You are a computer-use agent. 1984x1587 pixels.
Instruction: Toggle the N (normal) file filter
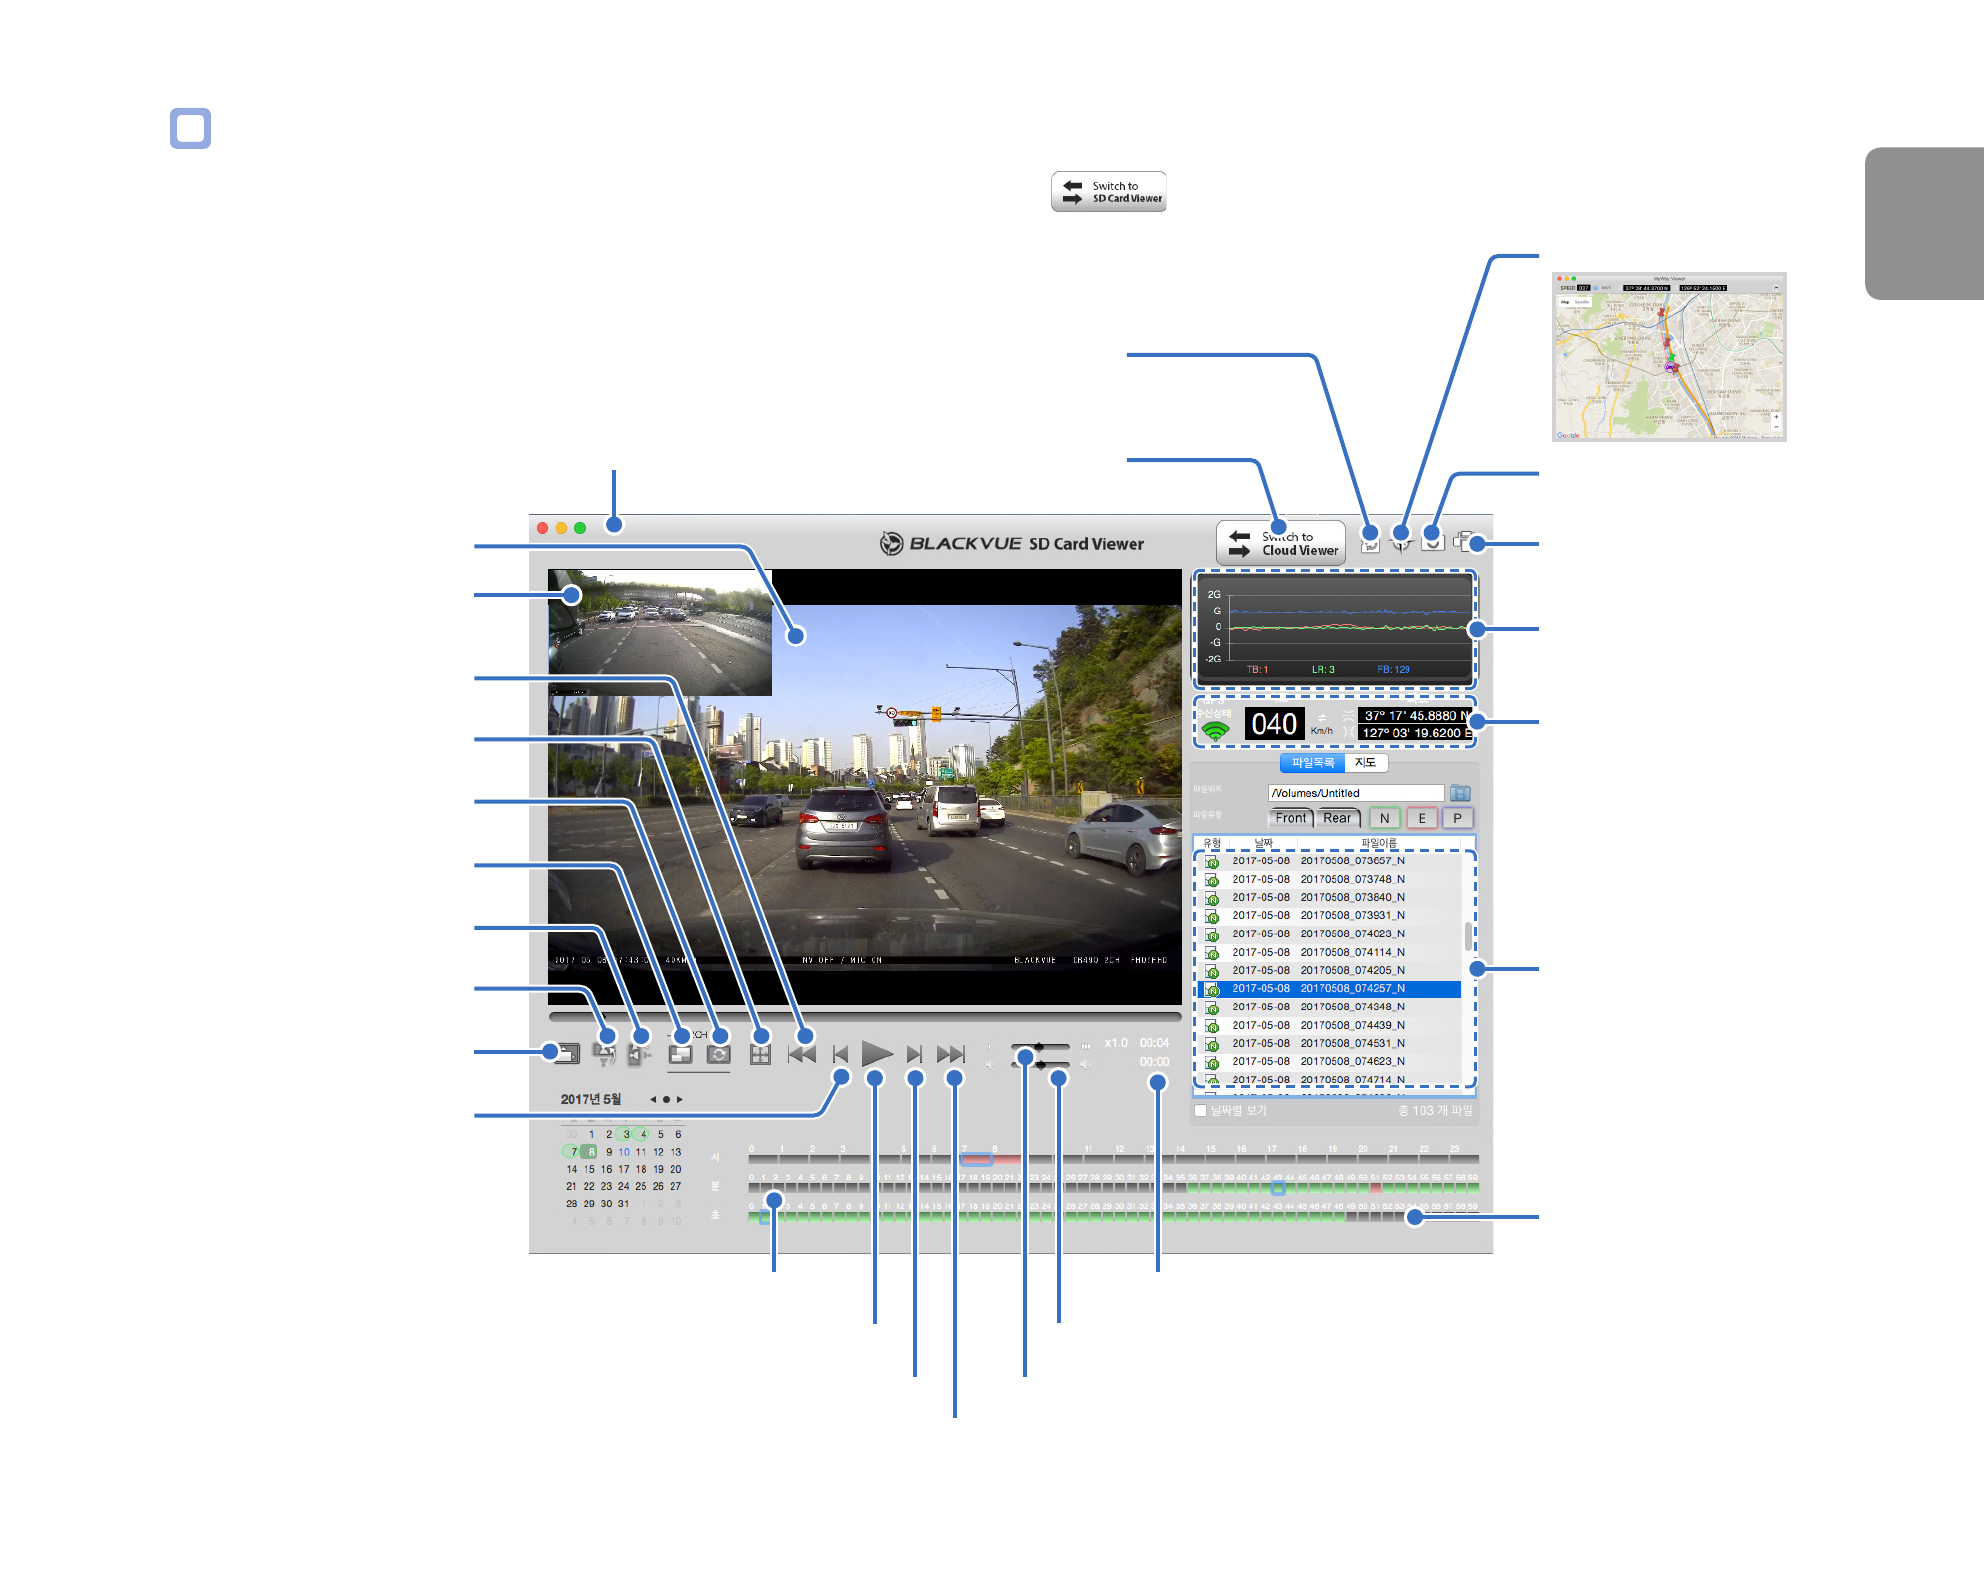point(1384,818)
